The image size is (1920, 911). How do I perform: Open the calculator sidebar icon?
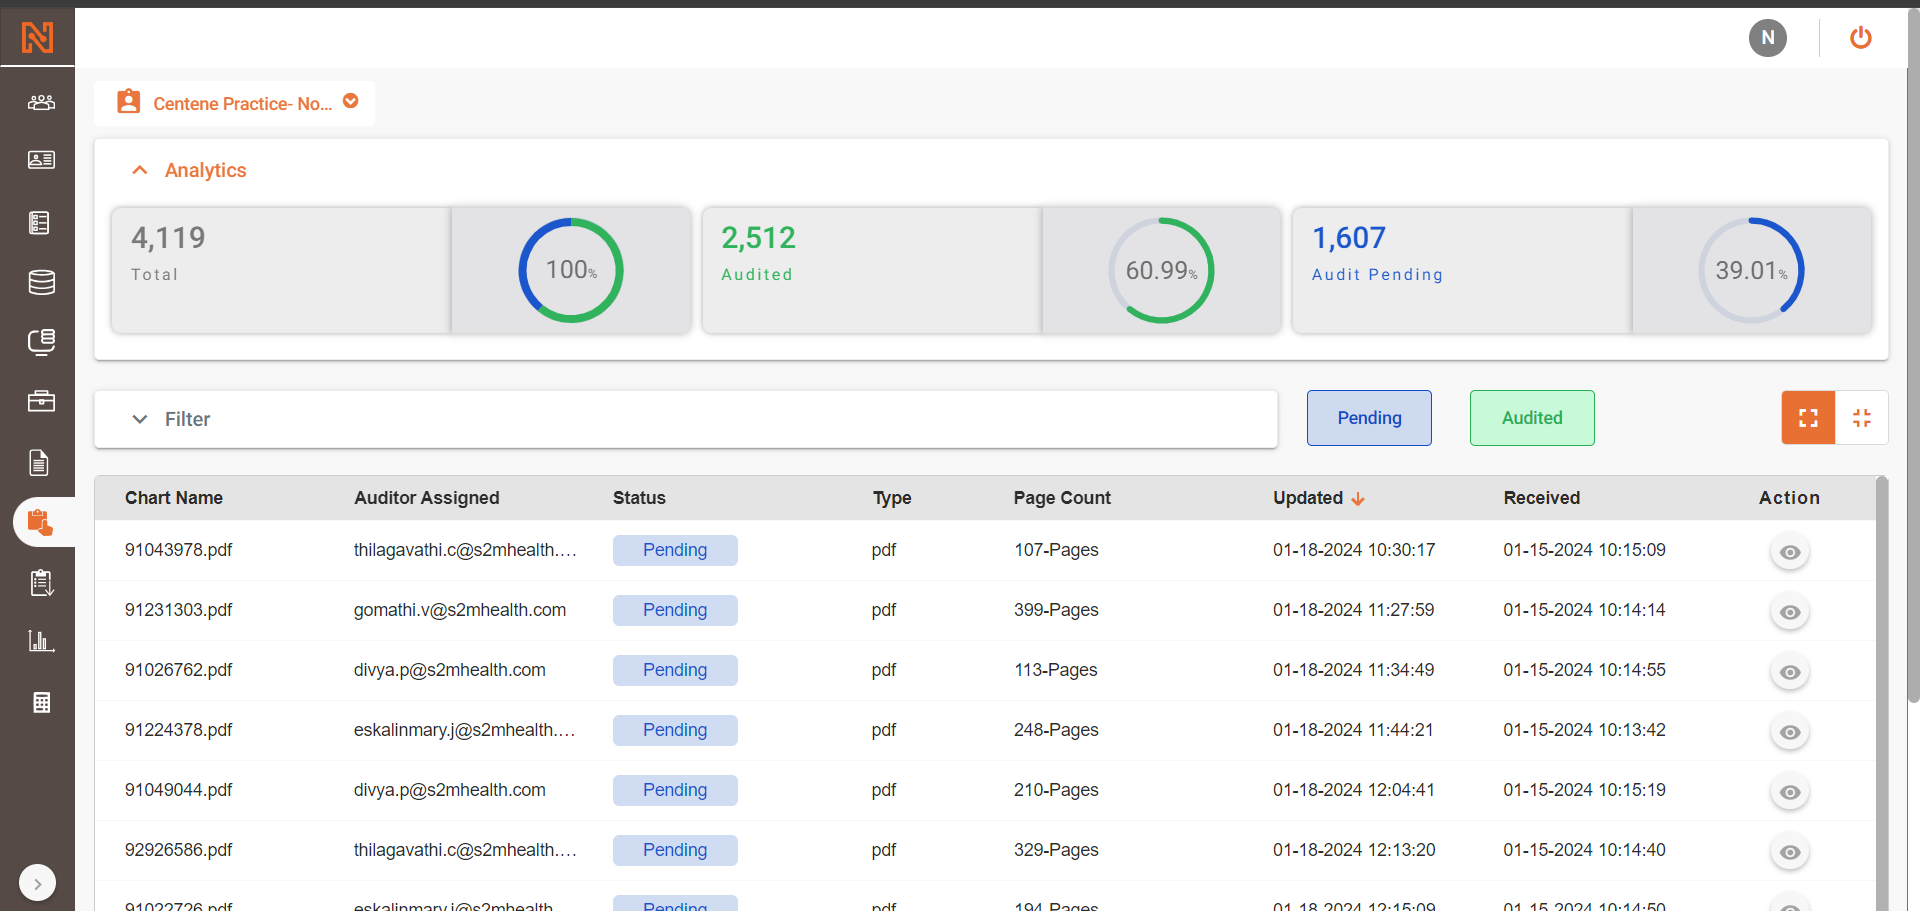41,702
